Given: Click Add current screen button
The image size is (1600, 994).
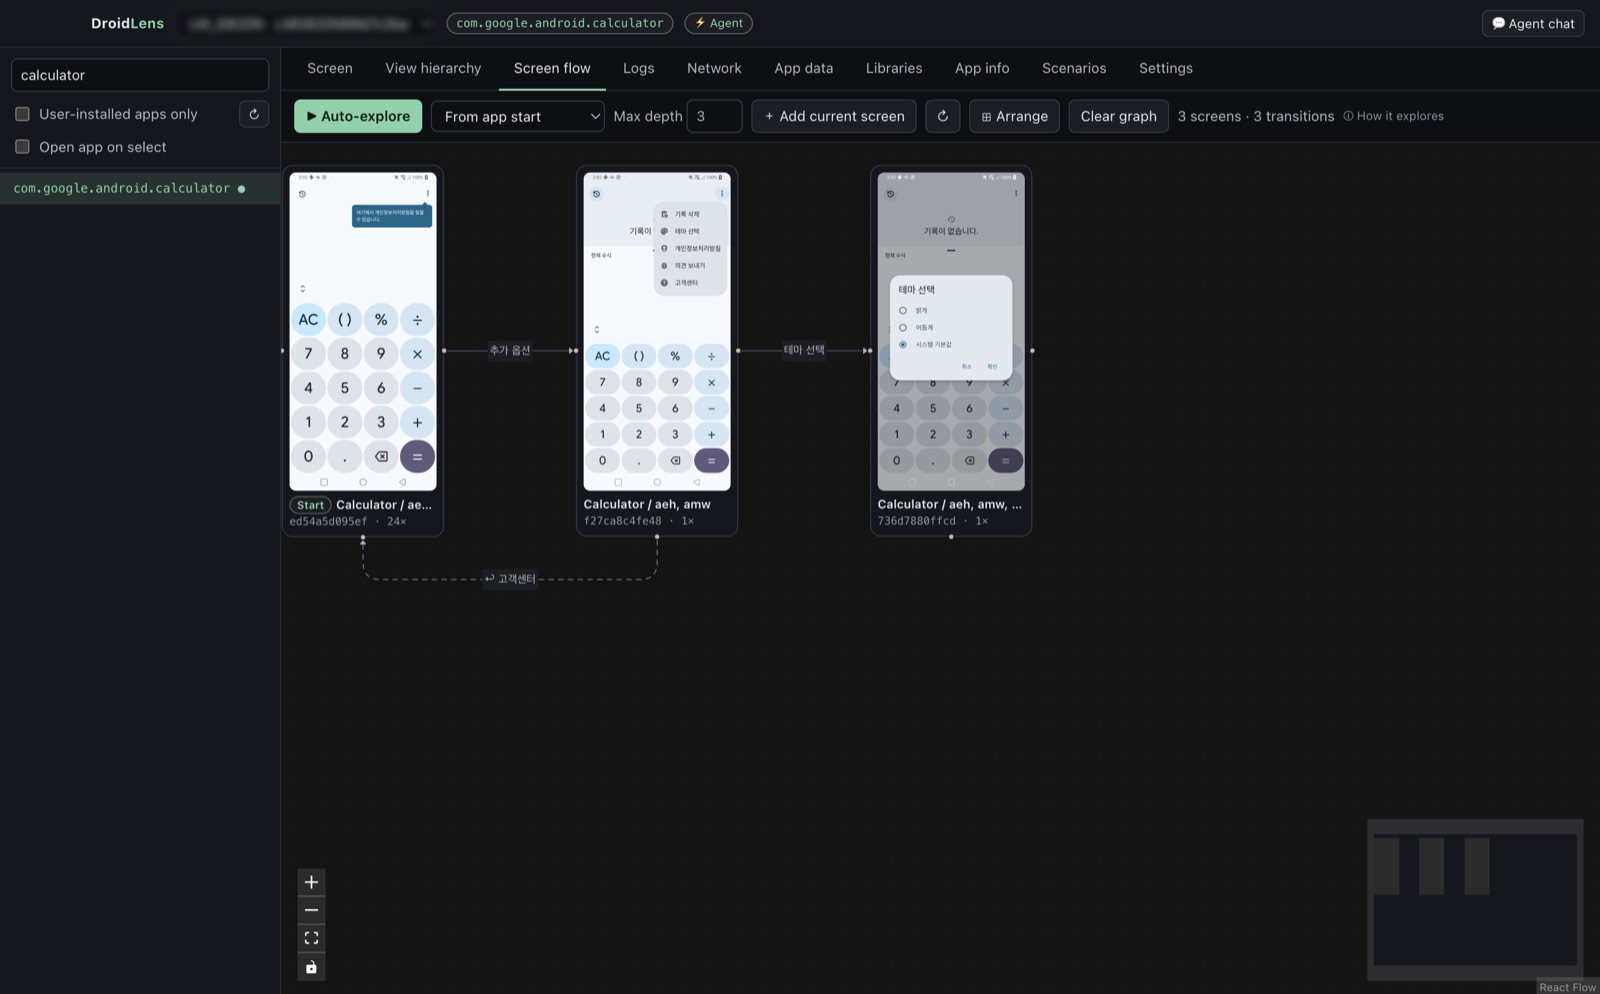Looking at the screenshot, I should point(834,116).
